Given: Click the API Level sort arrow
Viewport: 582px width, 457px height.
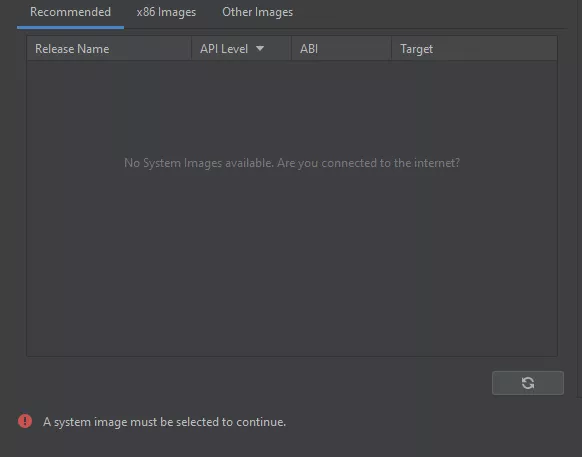Looking at the screenshot, I should pos(260,48).
